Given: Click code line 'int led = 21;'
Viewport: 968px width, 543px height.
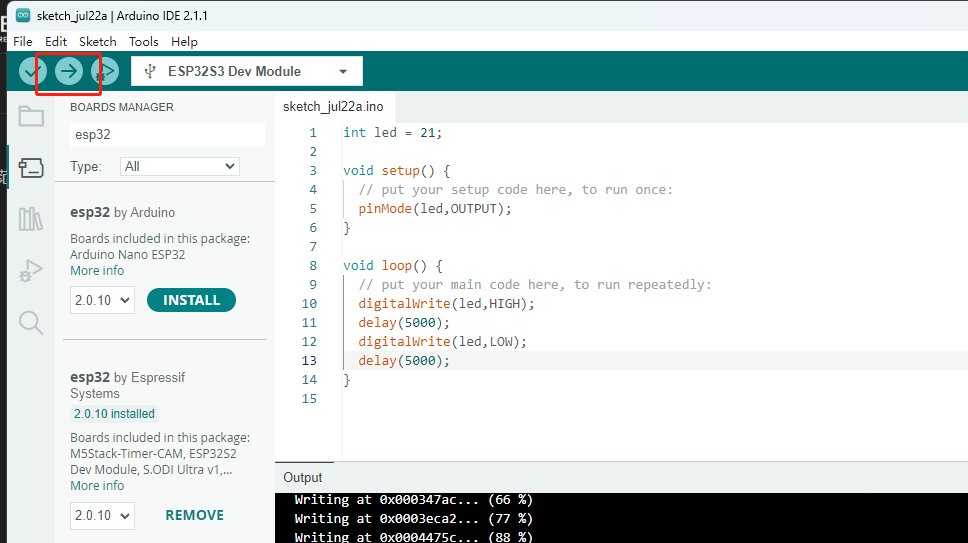Looking at the screenshot, I should [393, 133].
